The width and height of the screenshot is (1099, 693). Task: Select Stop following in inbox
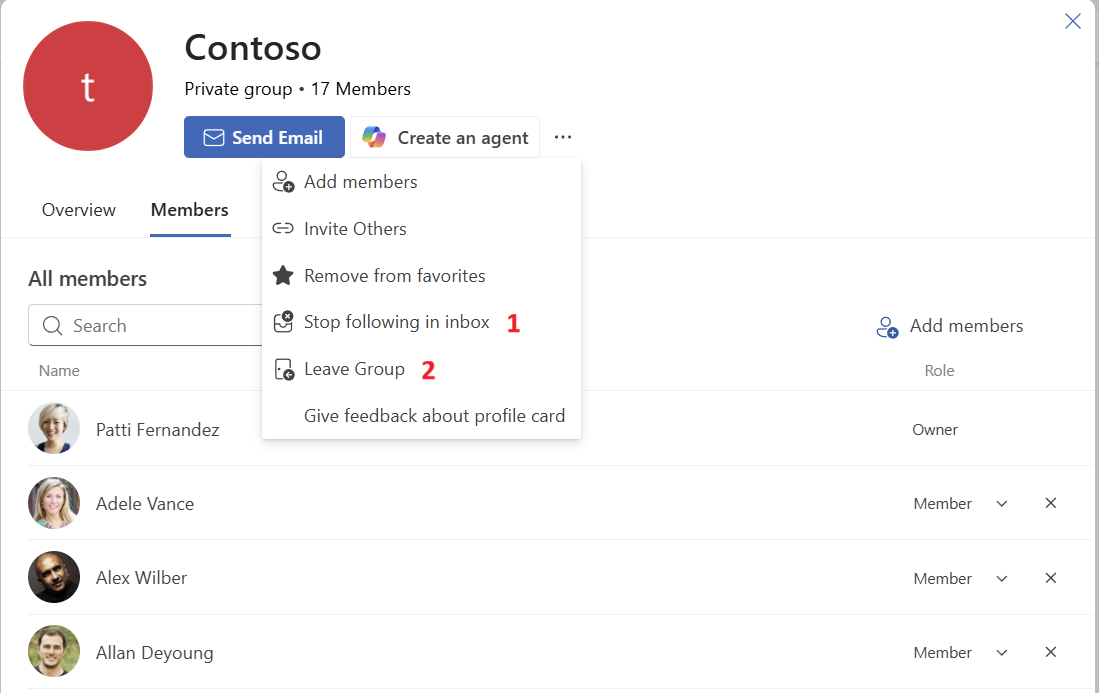click(421, 322)
